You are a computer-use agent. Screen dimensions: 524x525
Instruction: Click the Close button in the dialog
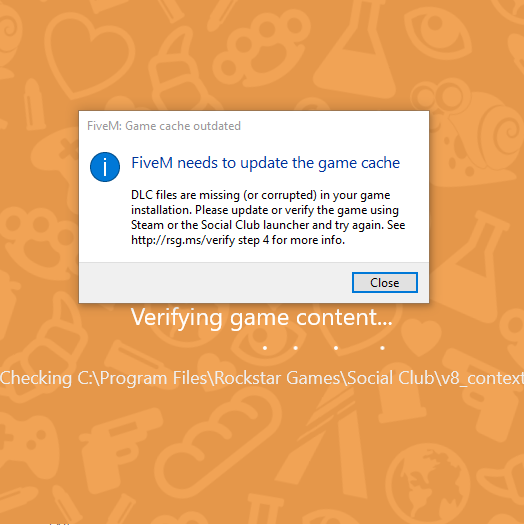coord(385,283)
